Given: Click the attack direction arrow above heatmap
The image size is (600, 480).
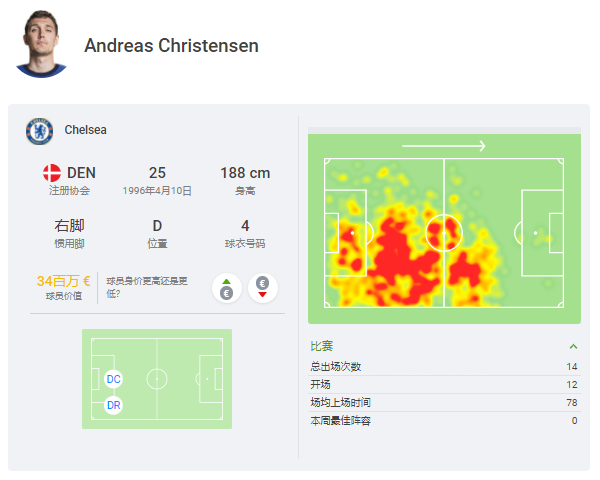Looking at the screenshot, I should tap(443, 146).
